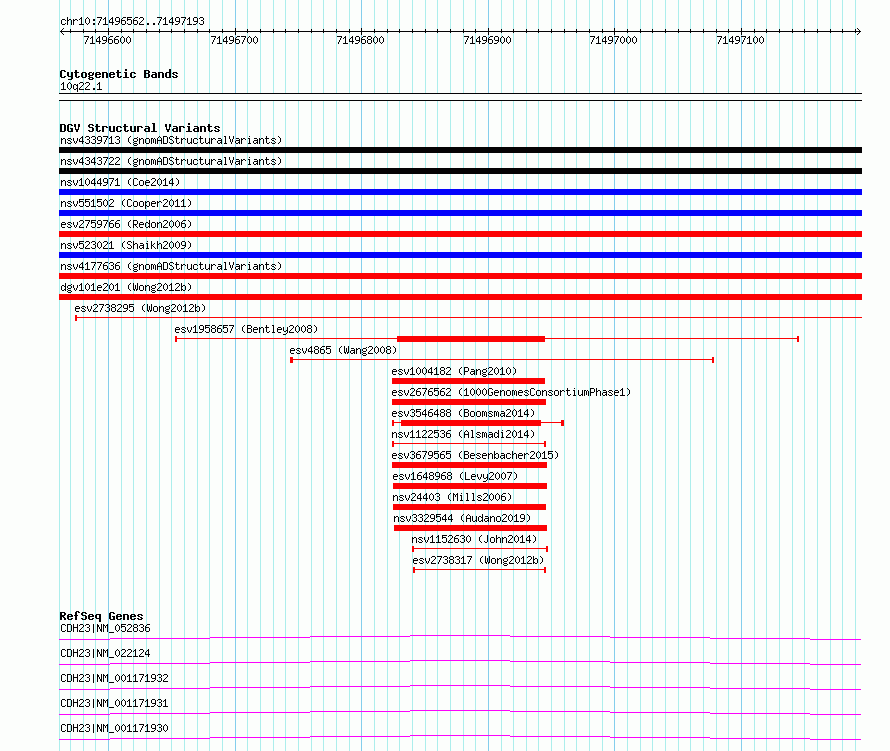Open variant esv1958657 (Bentley2008)
This screenshot has height=751, width=890.
pyautogui.click(x=246, y=329)
